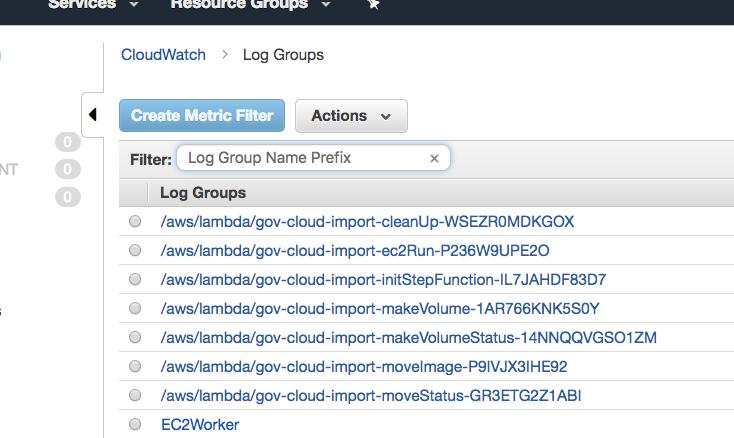Select radio for EC2Worker log group
The image size is (734, 438).
(x=135, y=424)
